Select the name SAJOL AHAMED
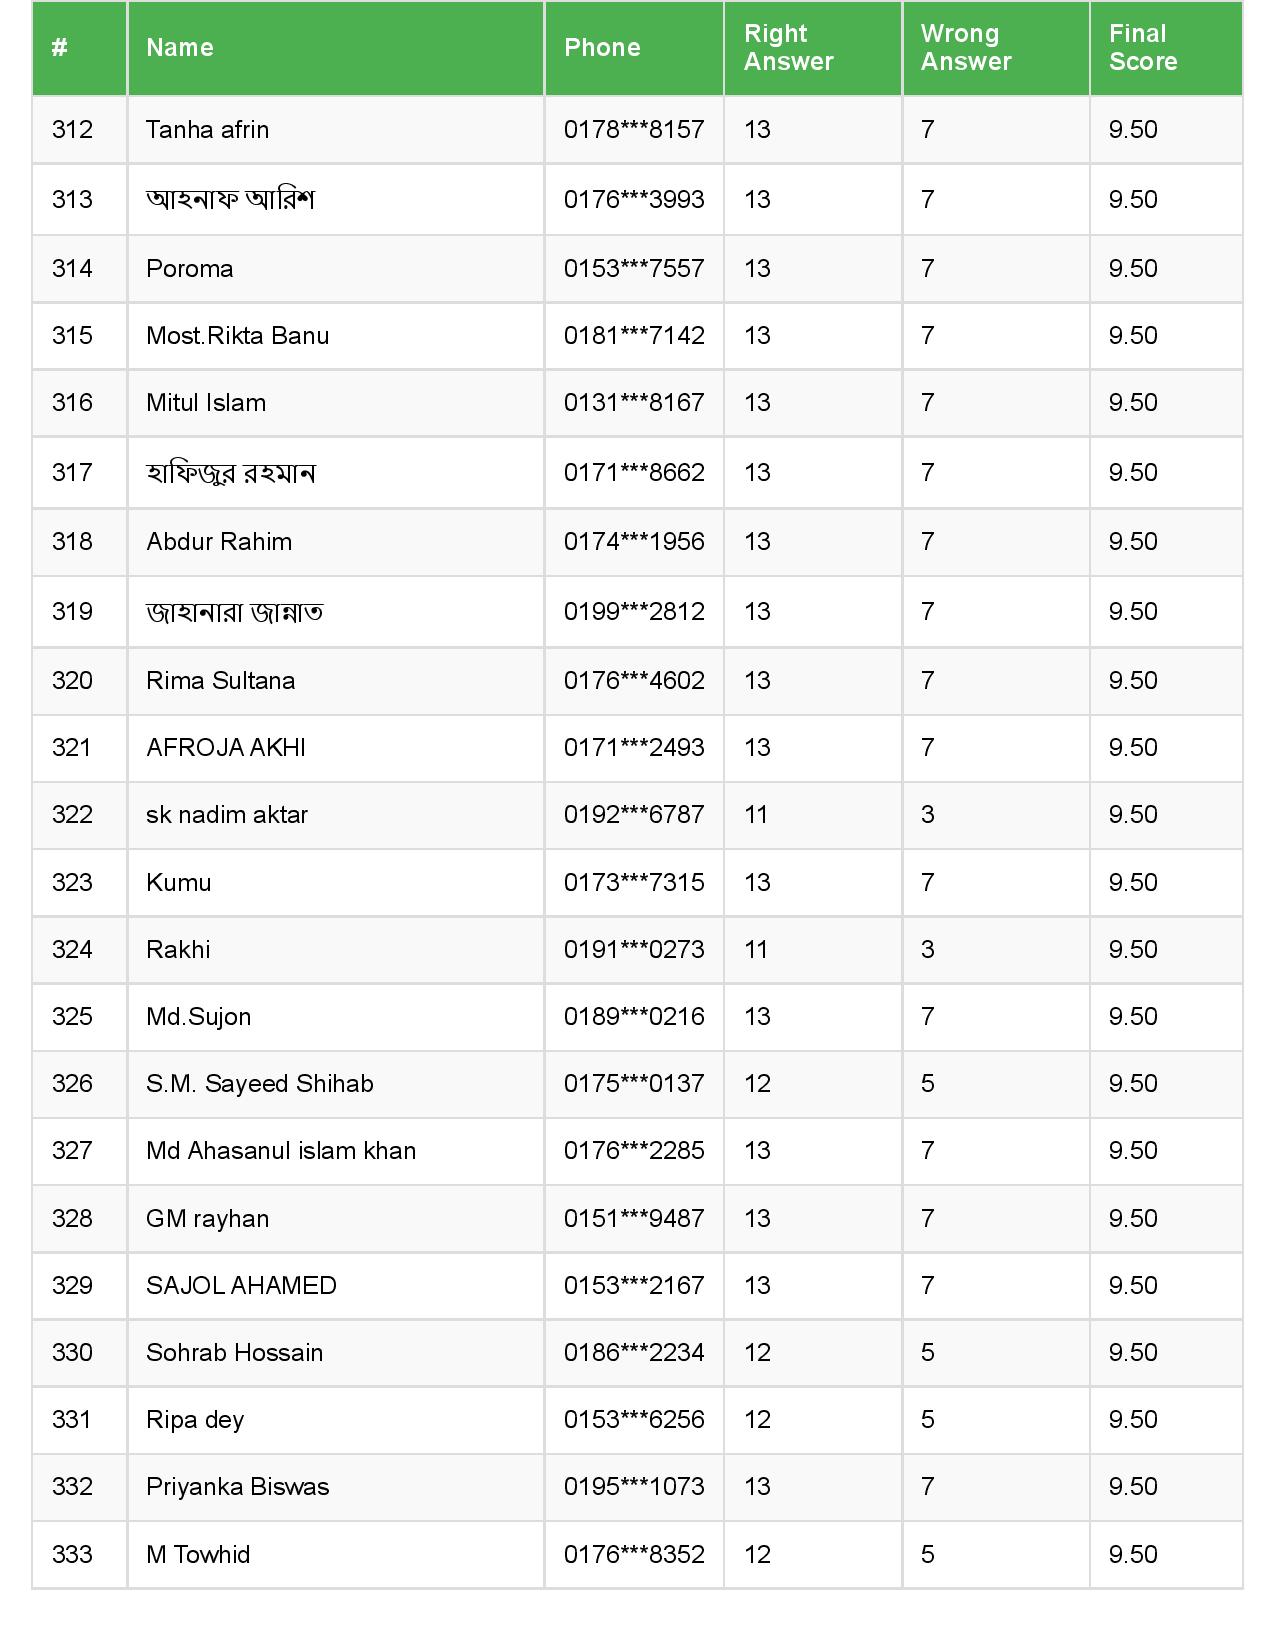This screenshot has width=1275, height=1650. 241,1286
